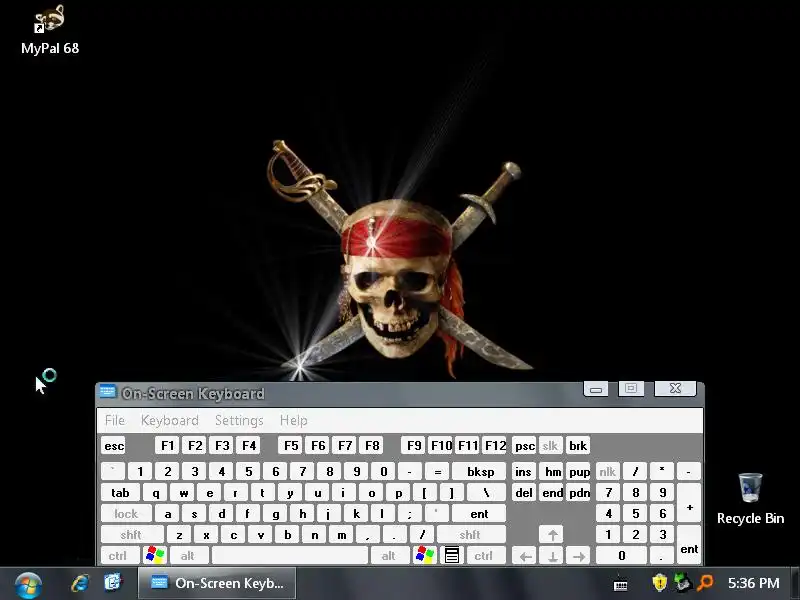Minimize the On-Screen Keyboard window
The width and height of the screenshot is (800, 600).
[595, 389]
